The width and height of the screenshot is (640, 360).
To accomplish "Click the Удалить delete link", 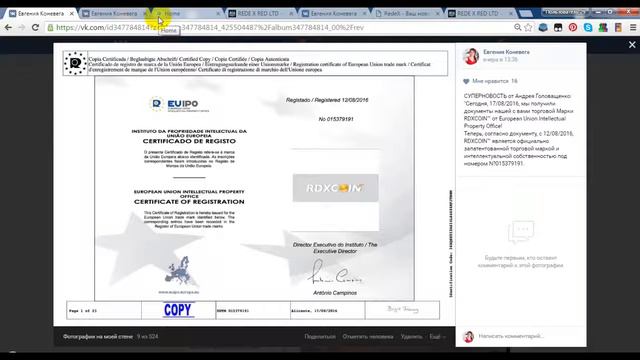I will (411, 337).
